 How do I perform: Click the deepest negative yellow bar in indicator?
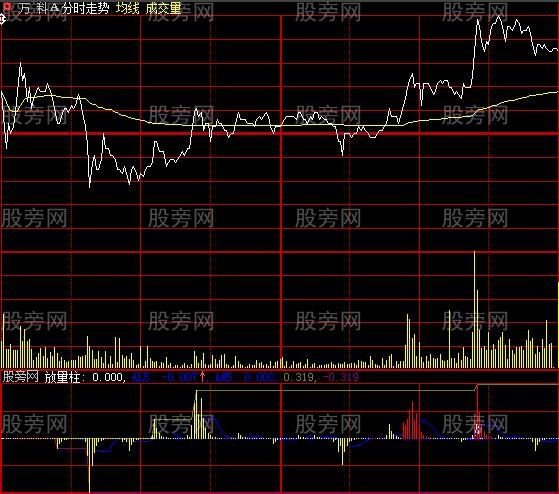tap(89, 465)
